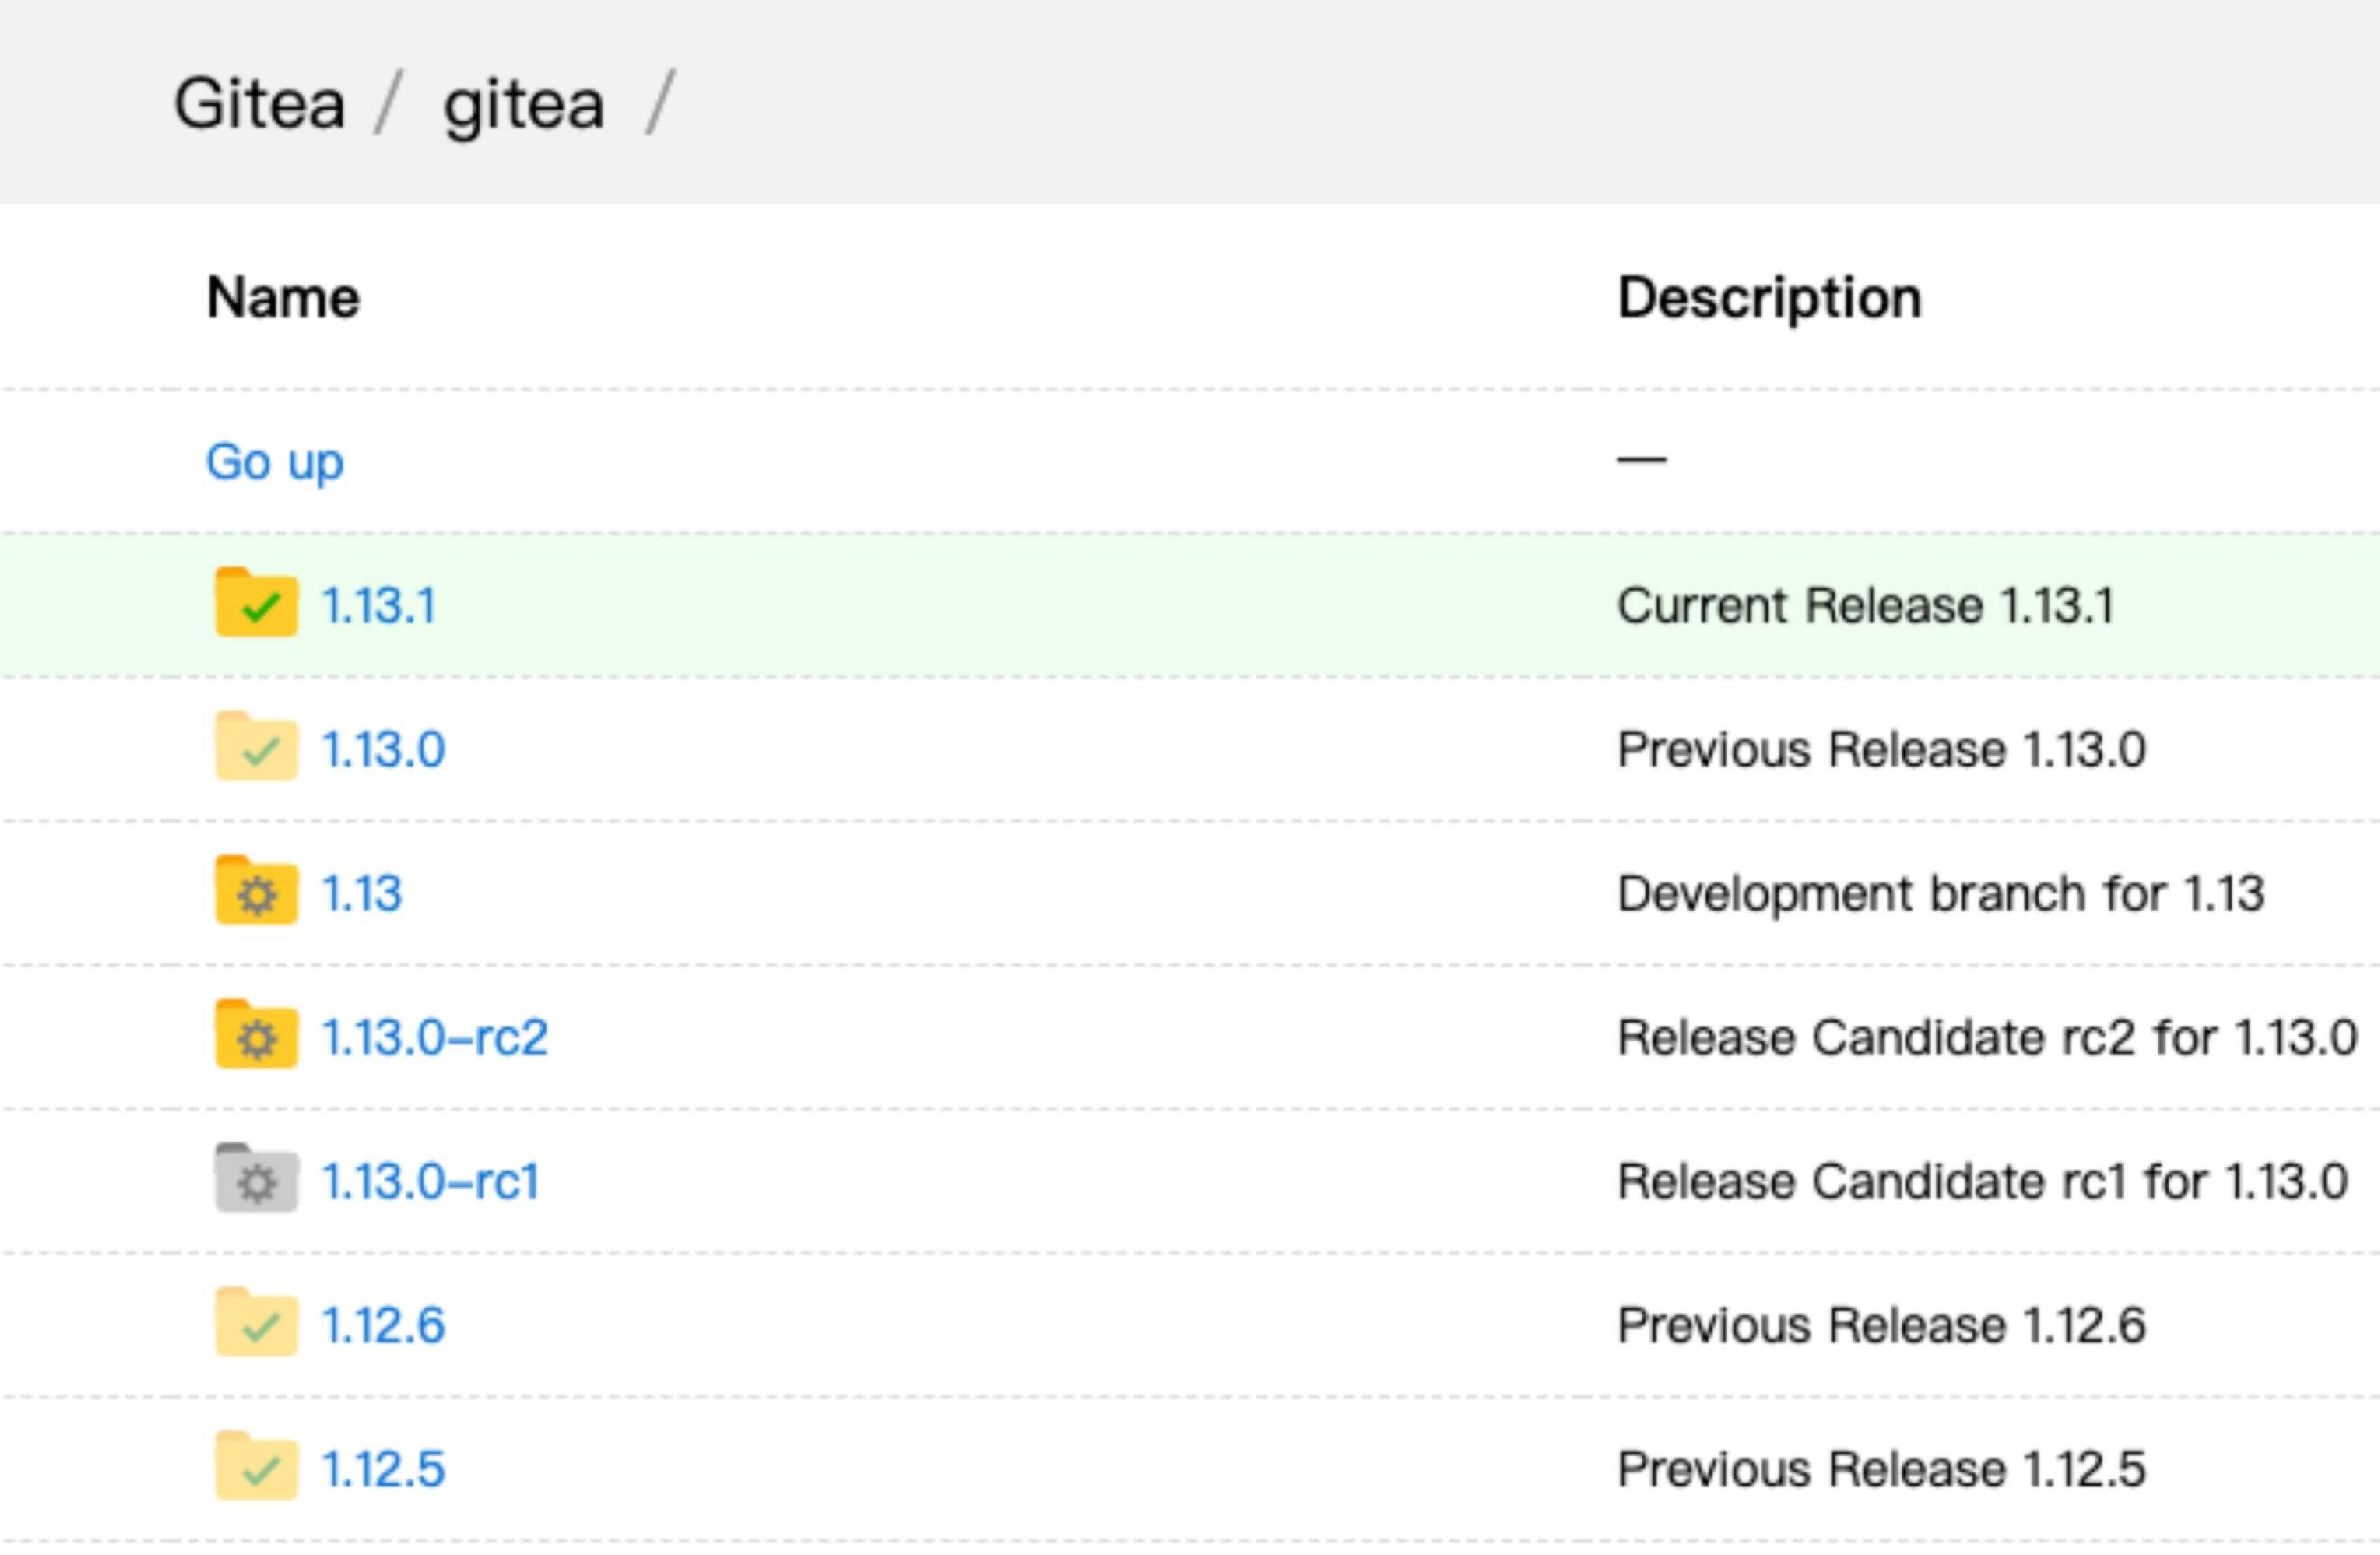Open the 1.13.0-rc1 release candidate link
Image resolution: width=2380 pixels, height=1555 pixels.
(x=430, y=1182)
